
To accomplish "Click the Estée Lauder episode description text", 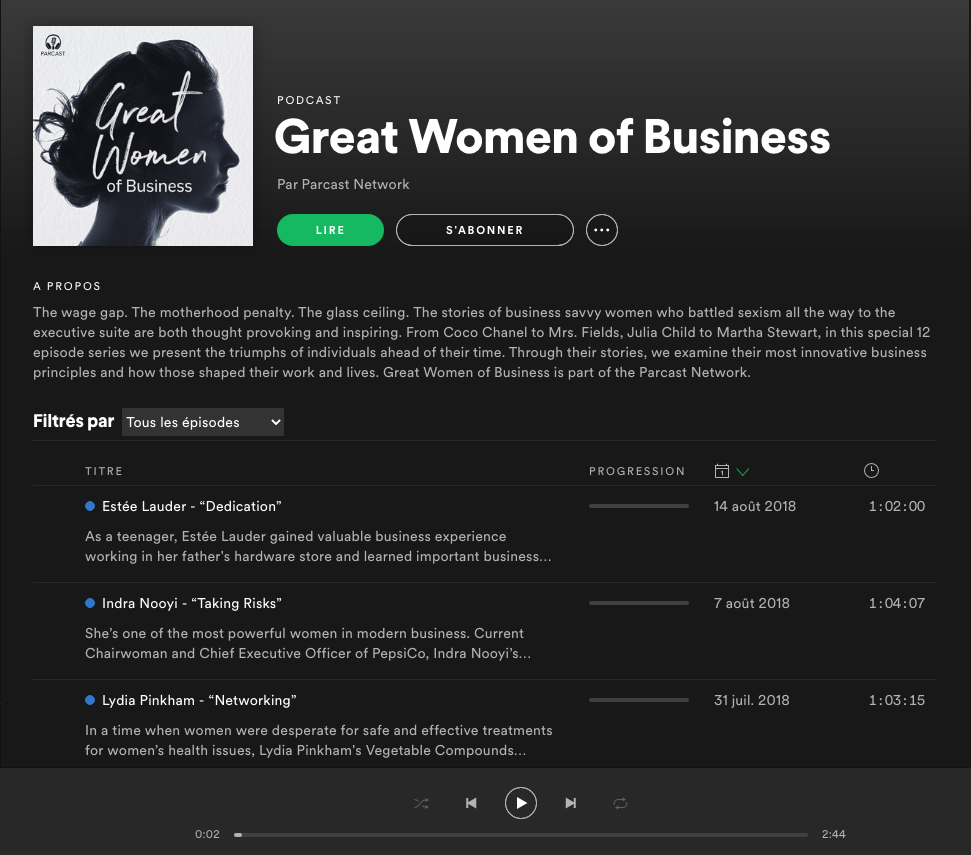I will click(x=318, y=546).
